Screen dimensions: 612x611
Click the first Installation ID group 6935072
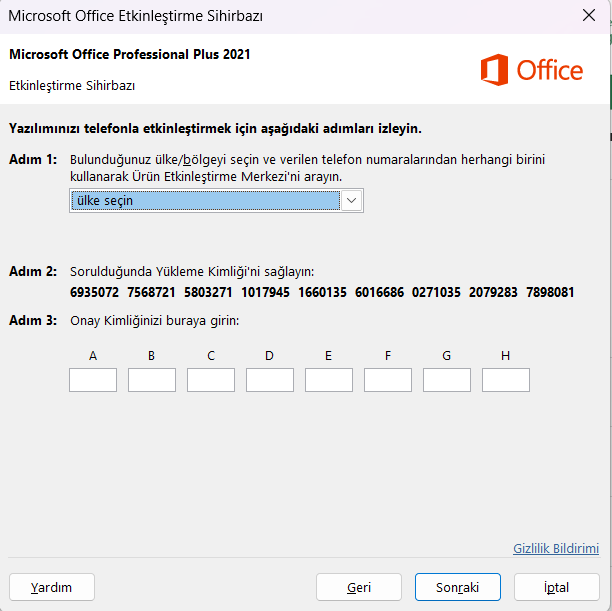(94, 292)
